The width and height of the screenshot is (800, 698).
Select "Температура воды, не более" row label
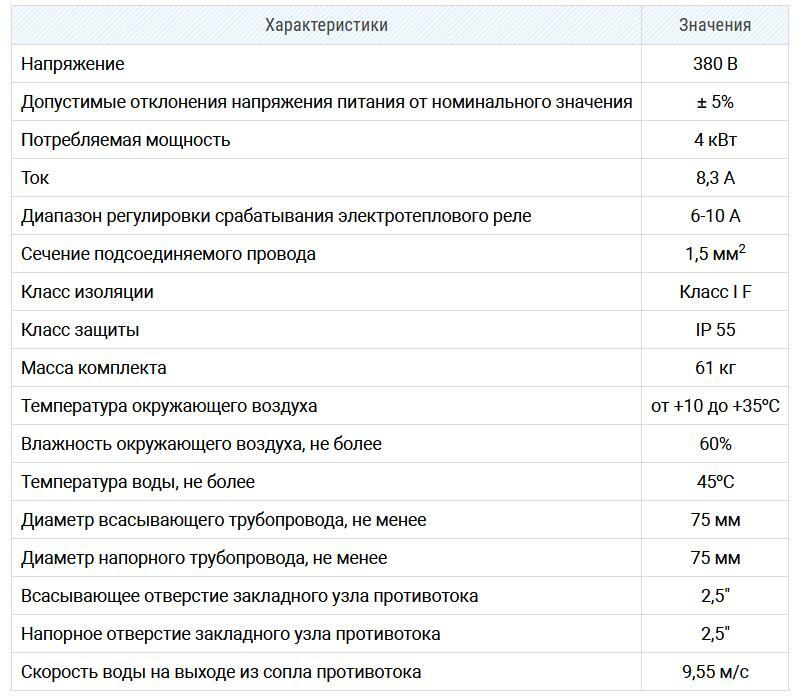tap(138, 482)
